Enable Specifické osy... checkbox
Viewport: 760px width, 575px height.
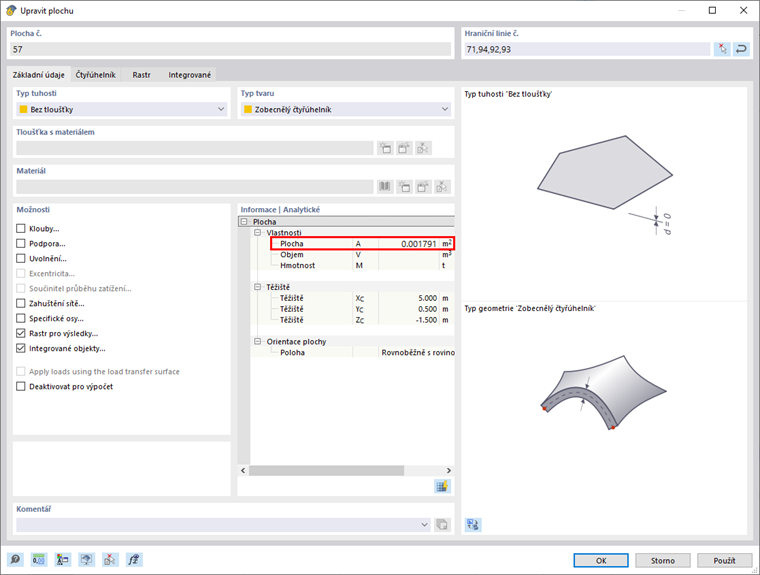point(21,319)
